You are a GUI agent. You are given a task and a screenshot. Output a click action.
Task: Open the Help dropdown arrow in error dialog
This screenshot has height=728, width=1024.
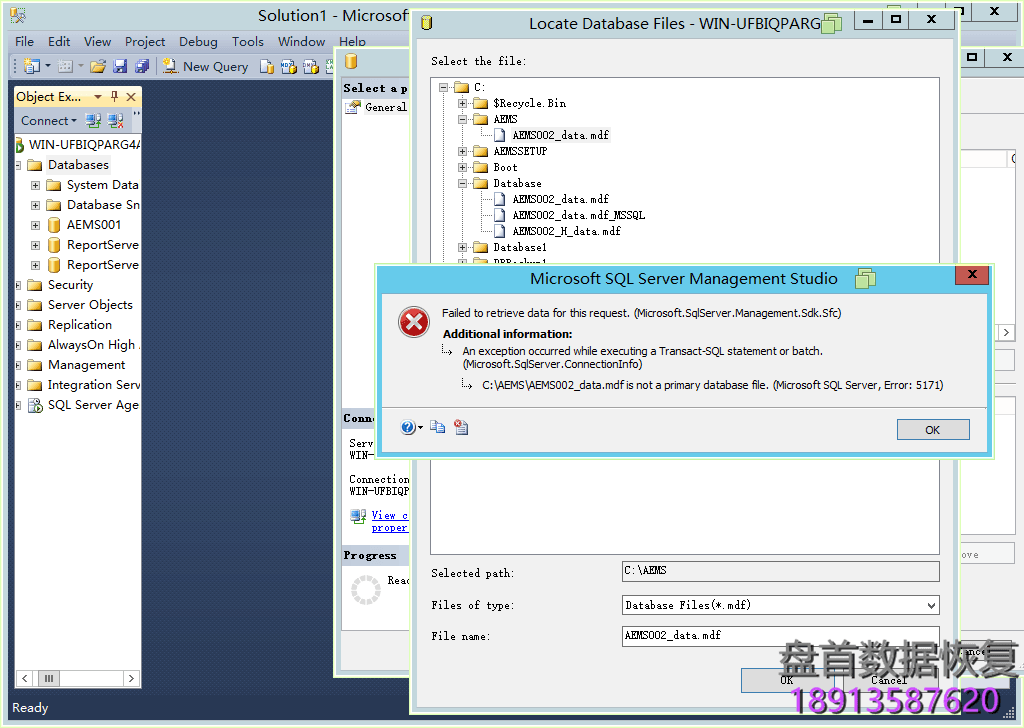[420, 428]
